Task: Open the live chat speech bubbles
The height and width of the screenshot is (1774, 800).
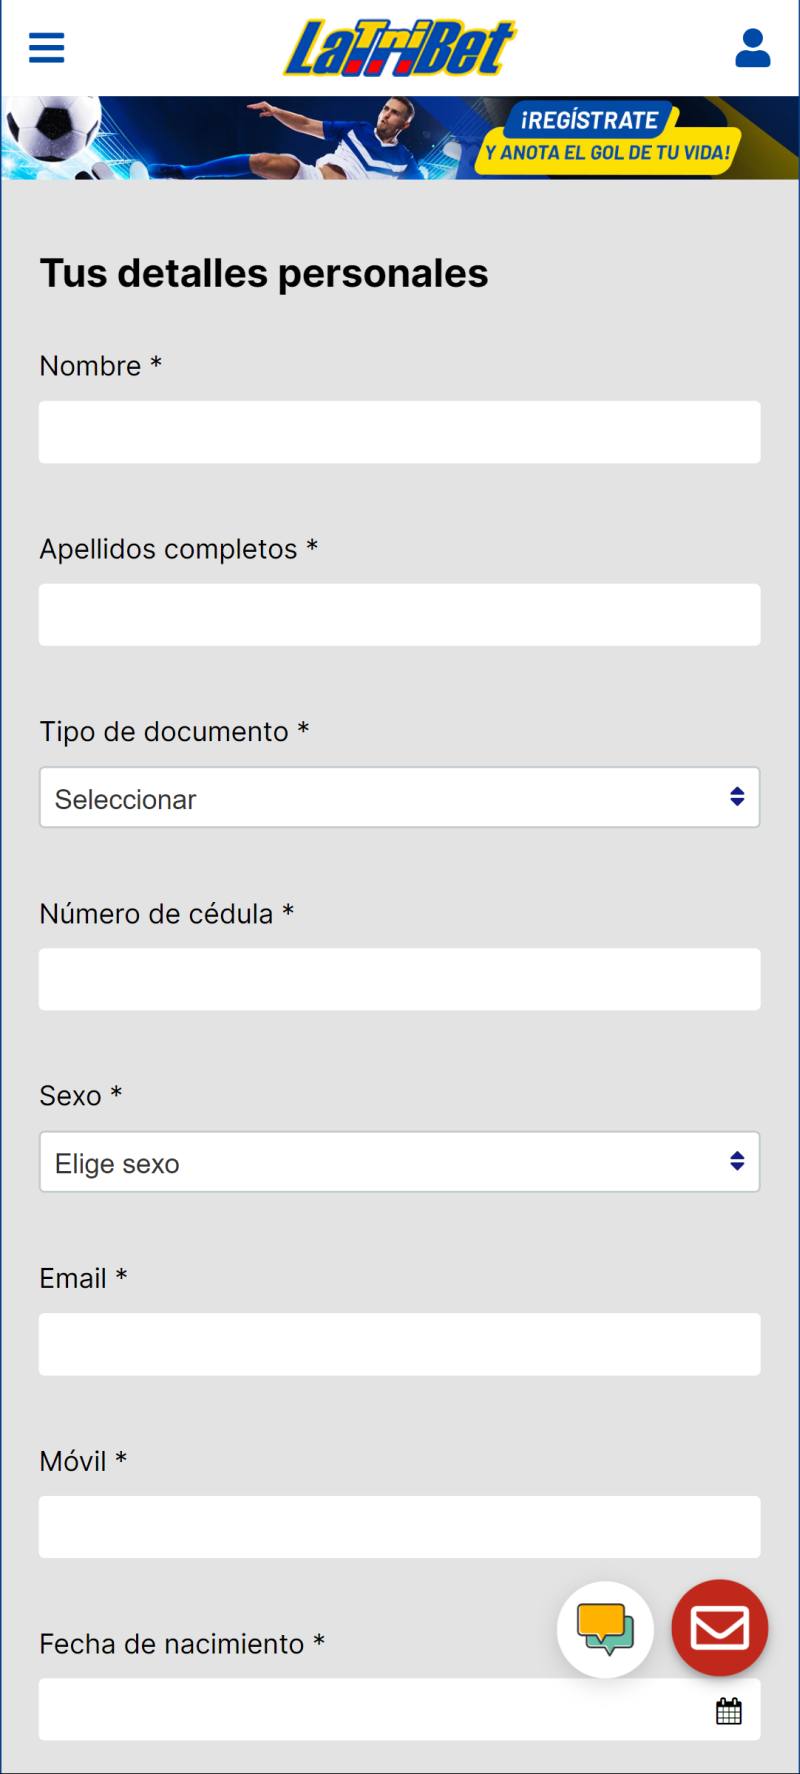Action: pos(605,1629)
